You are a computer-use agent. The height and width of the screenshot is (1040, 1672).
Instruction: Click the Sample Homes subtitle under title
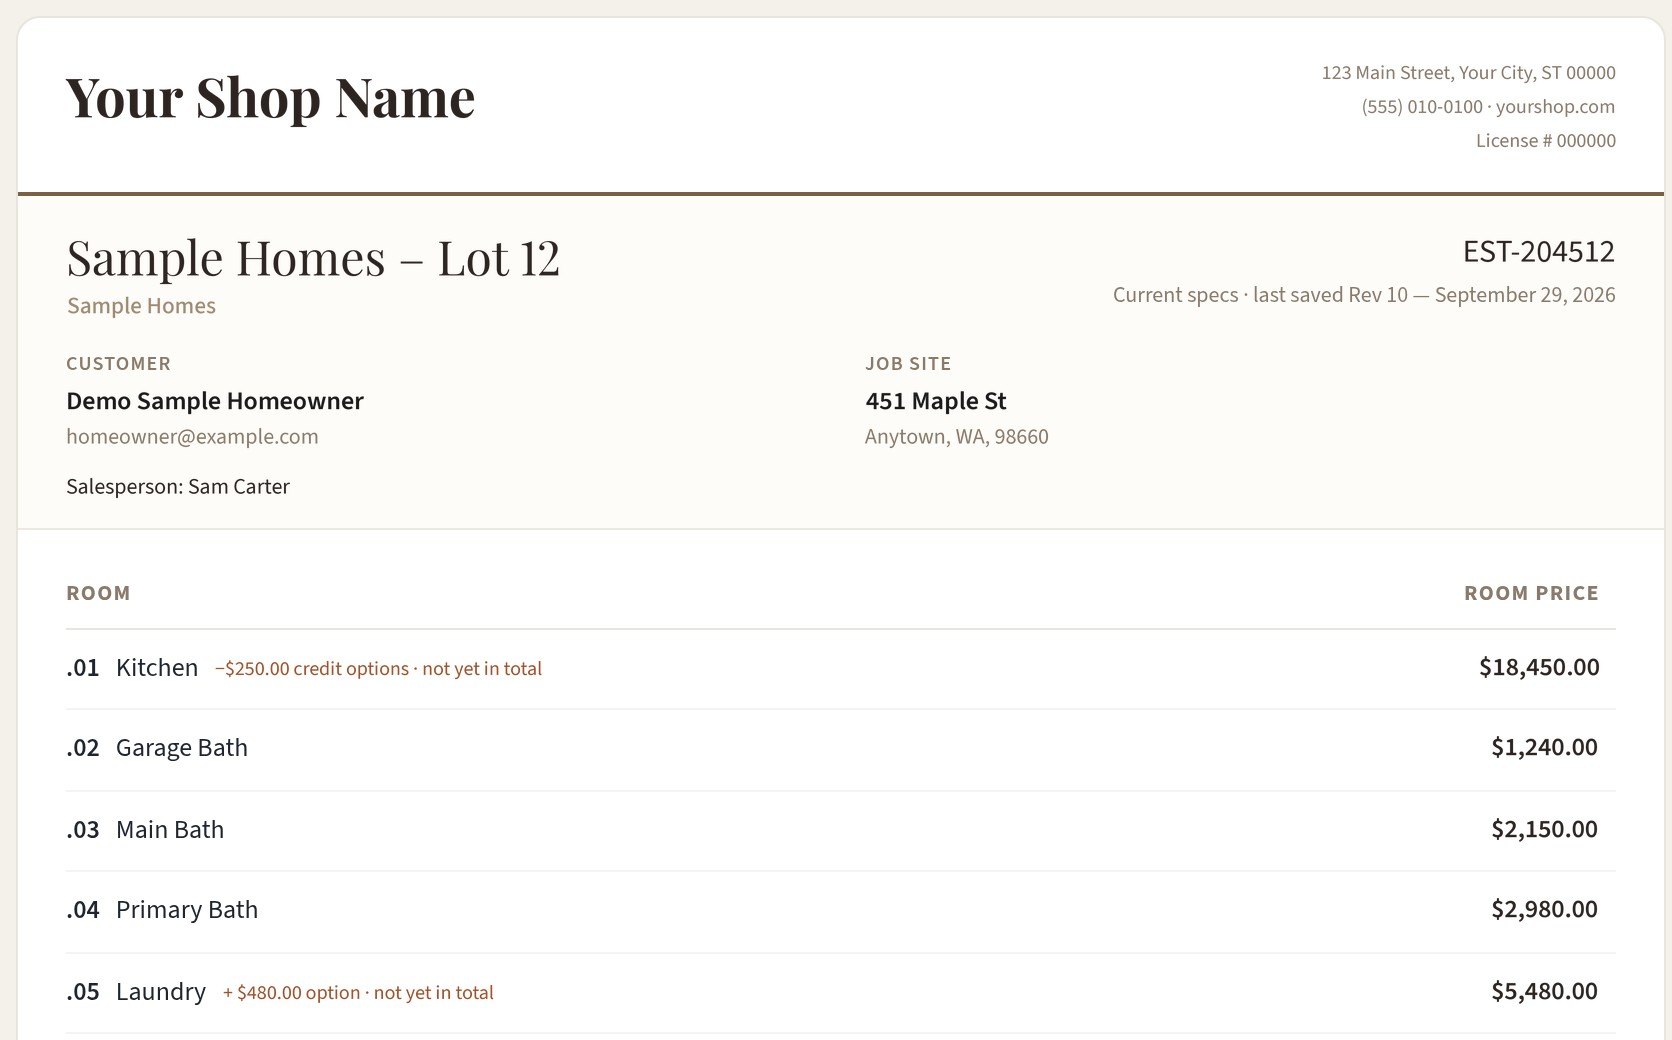[141, 306]
